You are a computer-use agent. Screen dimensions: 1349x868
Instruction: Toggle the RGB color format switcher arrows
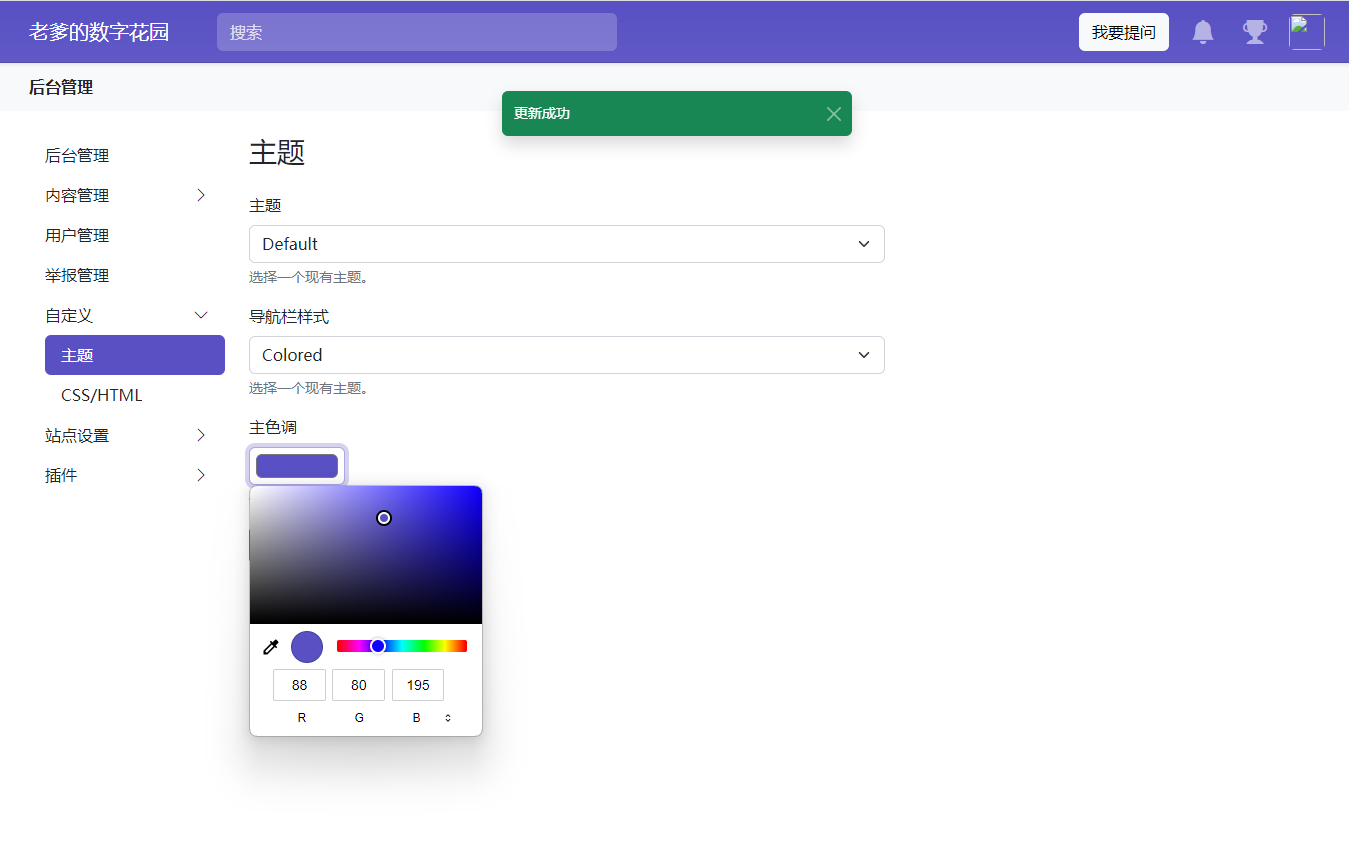[448, 718]
